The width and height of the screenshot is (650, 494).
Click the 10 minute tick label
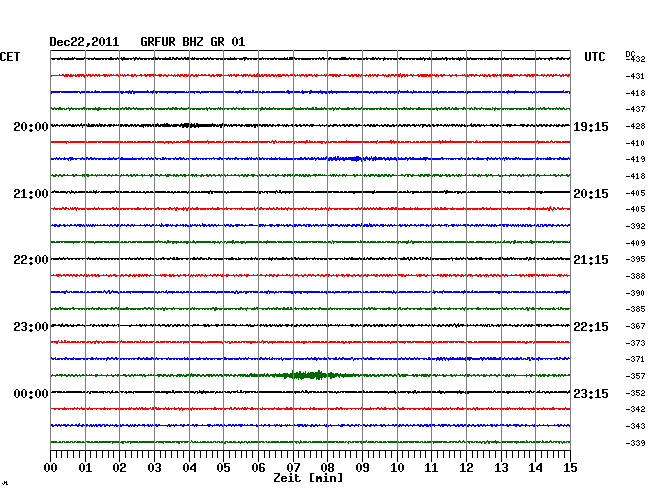[397, 468]
